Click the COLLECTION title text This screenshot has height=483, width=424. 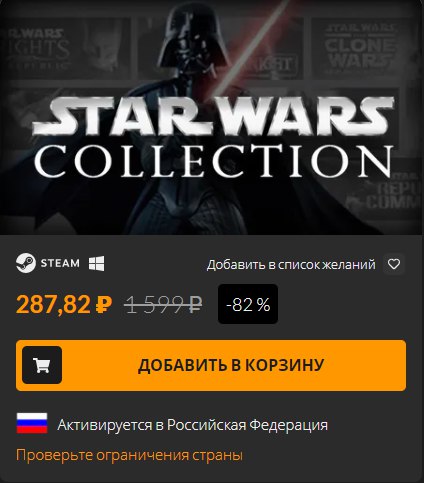pos(214,161)
